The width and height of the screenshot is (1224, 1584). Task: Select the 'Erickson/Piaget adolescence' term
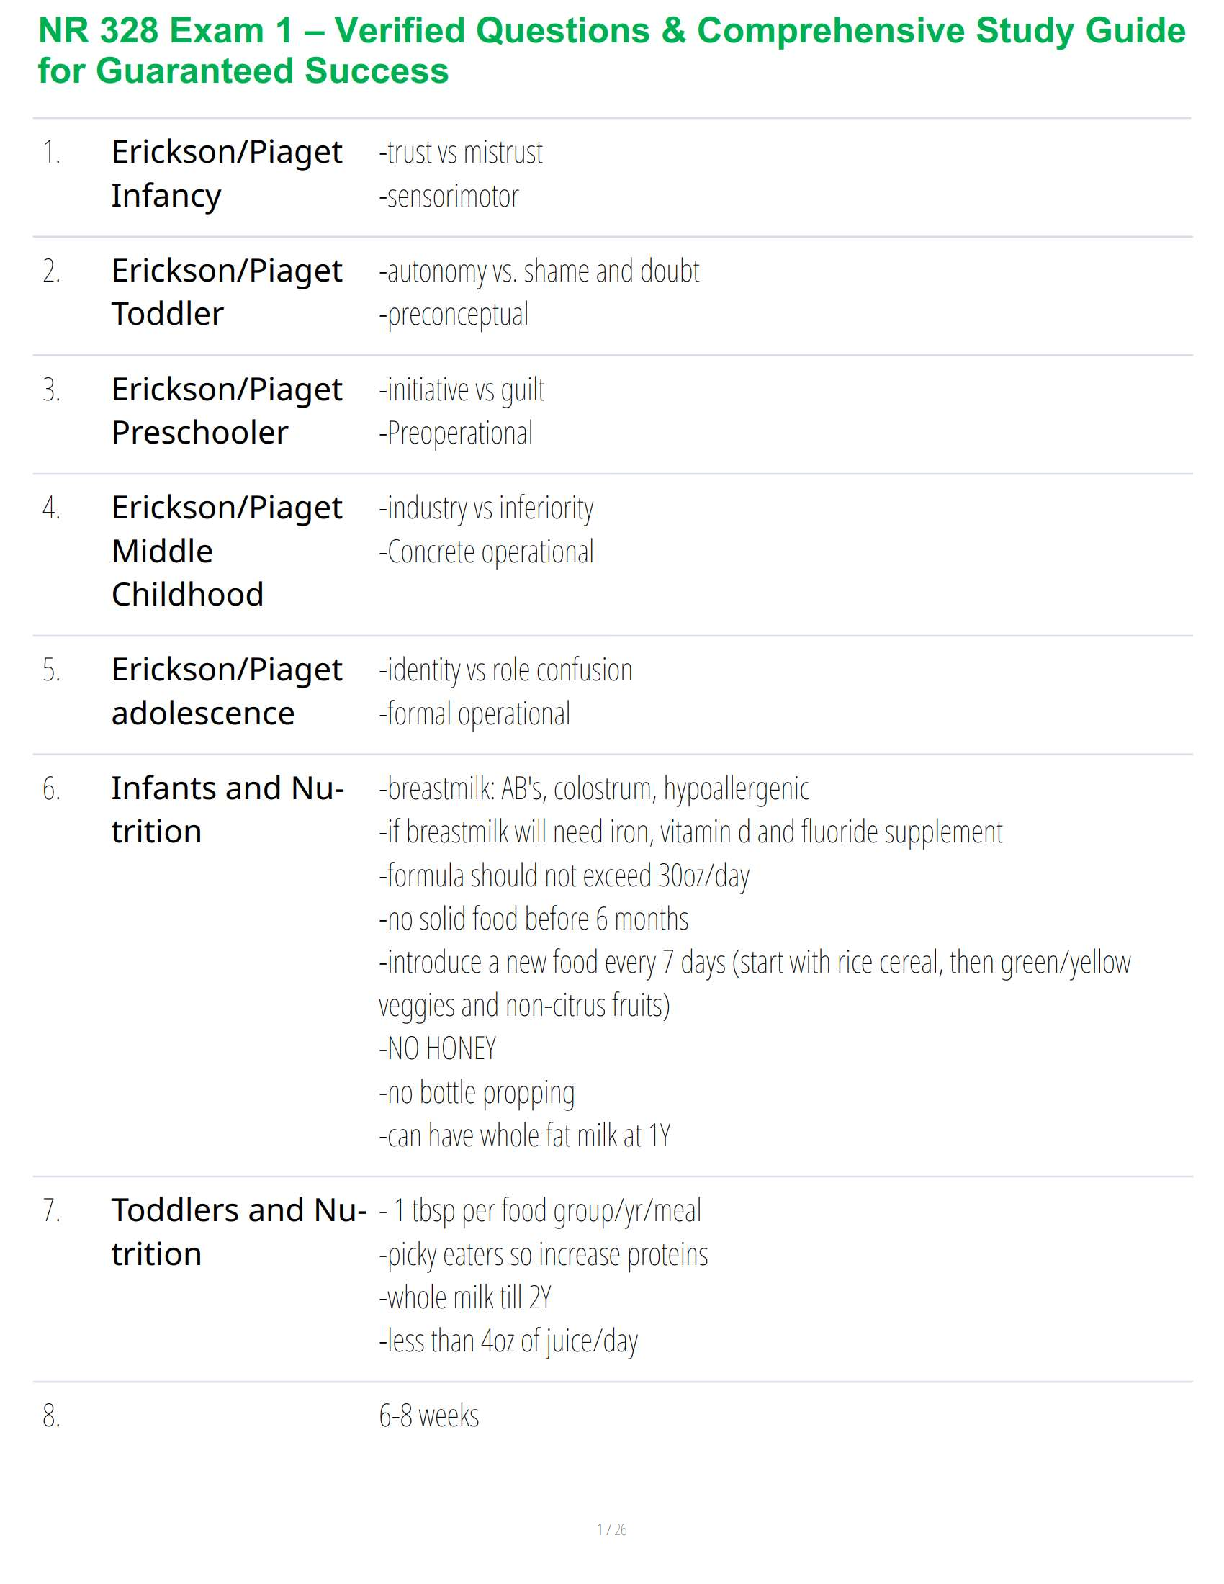pyautogui.click(x=226, y=691)
